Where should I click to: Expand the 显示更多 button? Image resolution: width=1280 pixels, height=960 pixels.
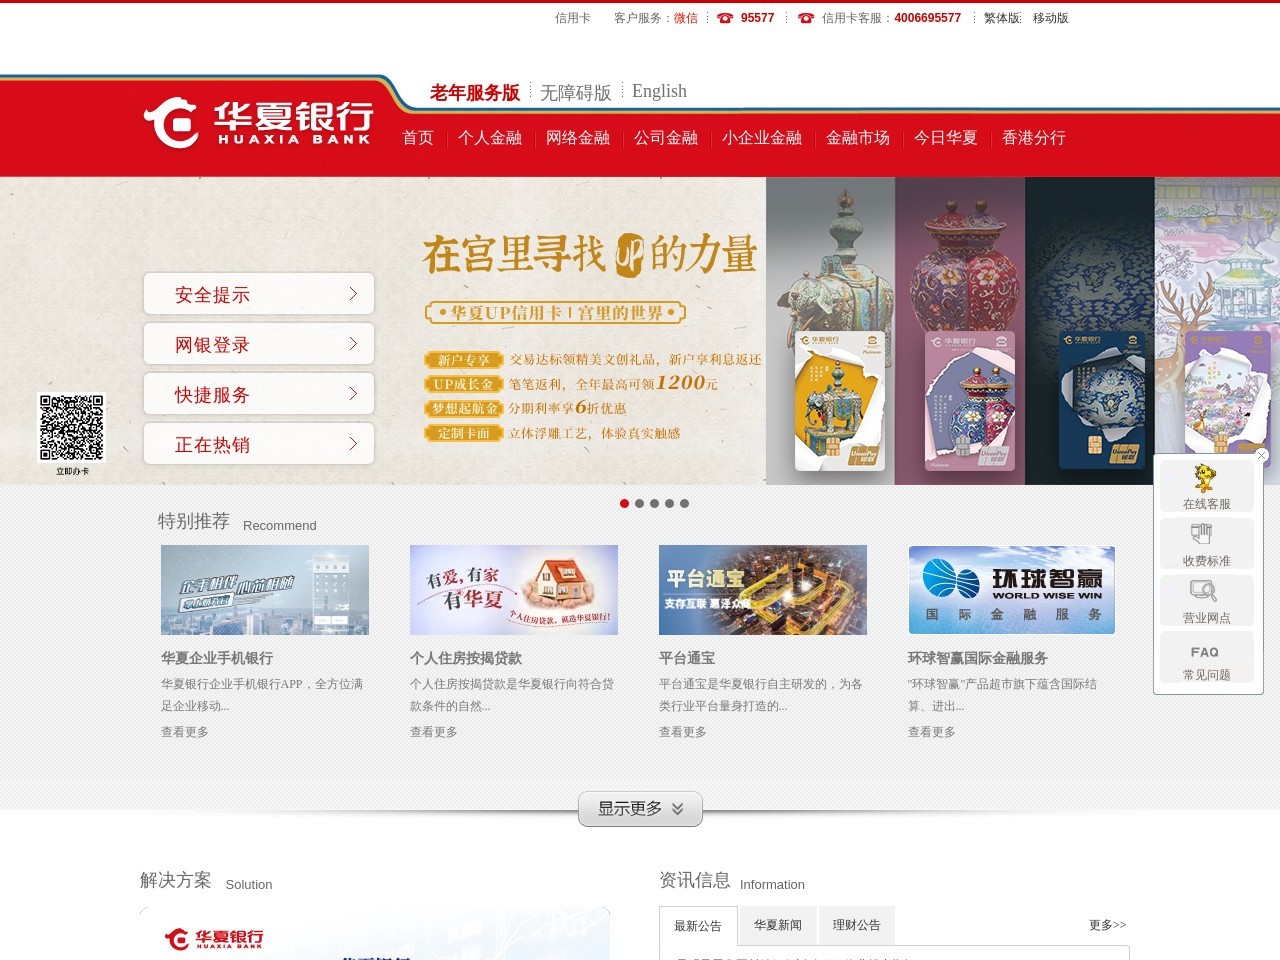point(640,809)
